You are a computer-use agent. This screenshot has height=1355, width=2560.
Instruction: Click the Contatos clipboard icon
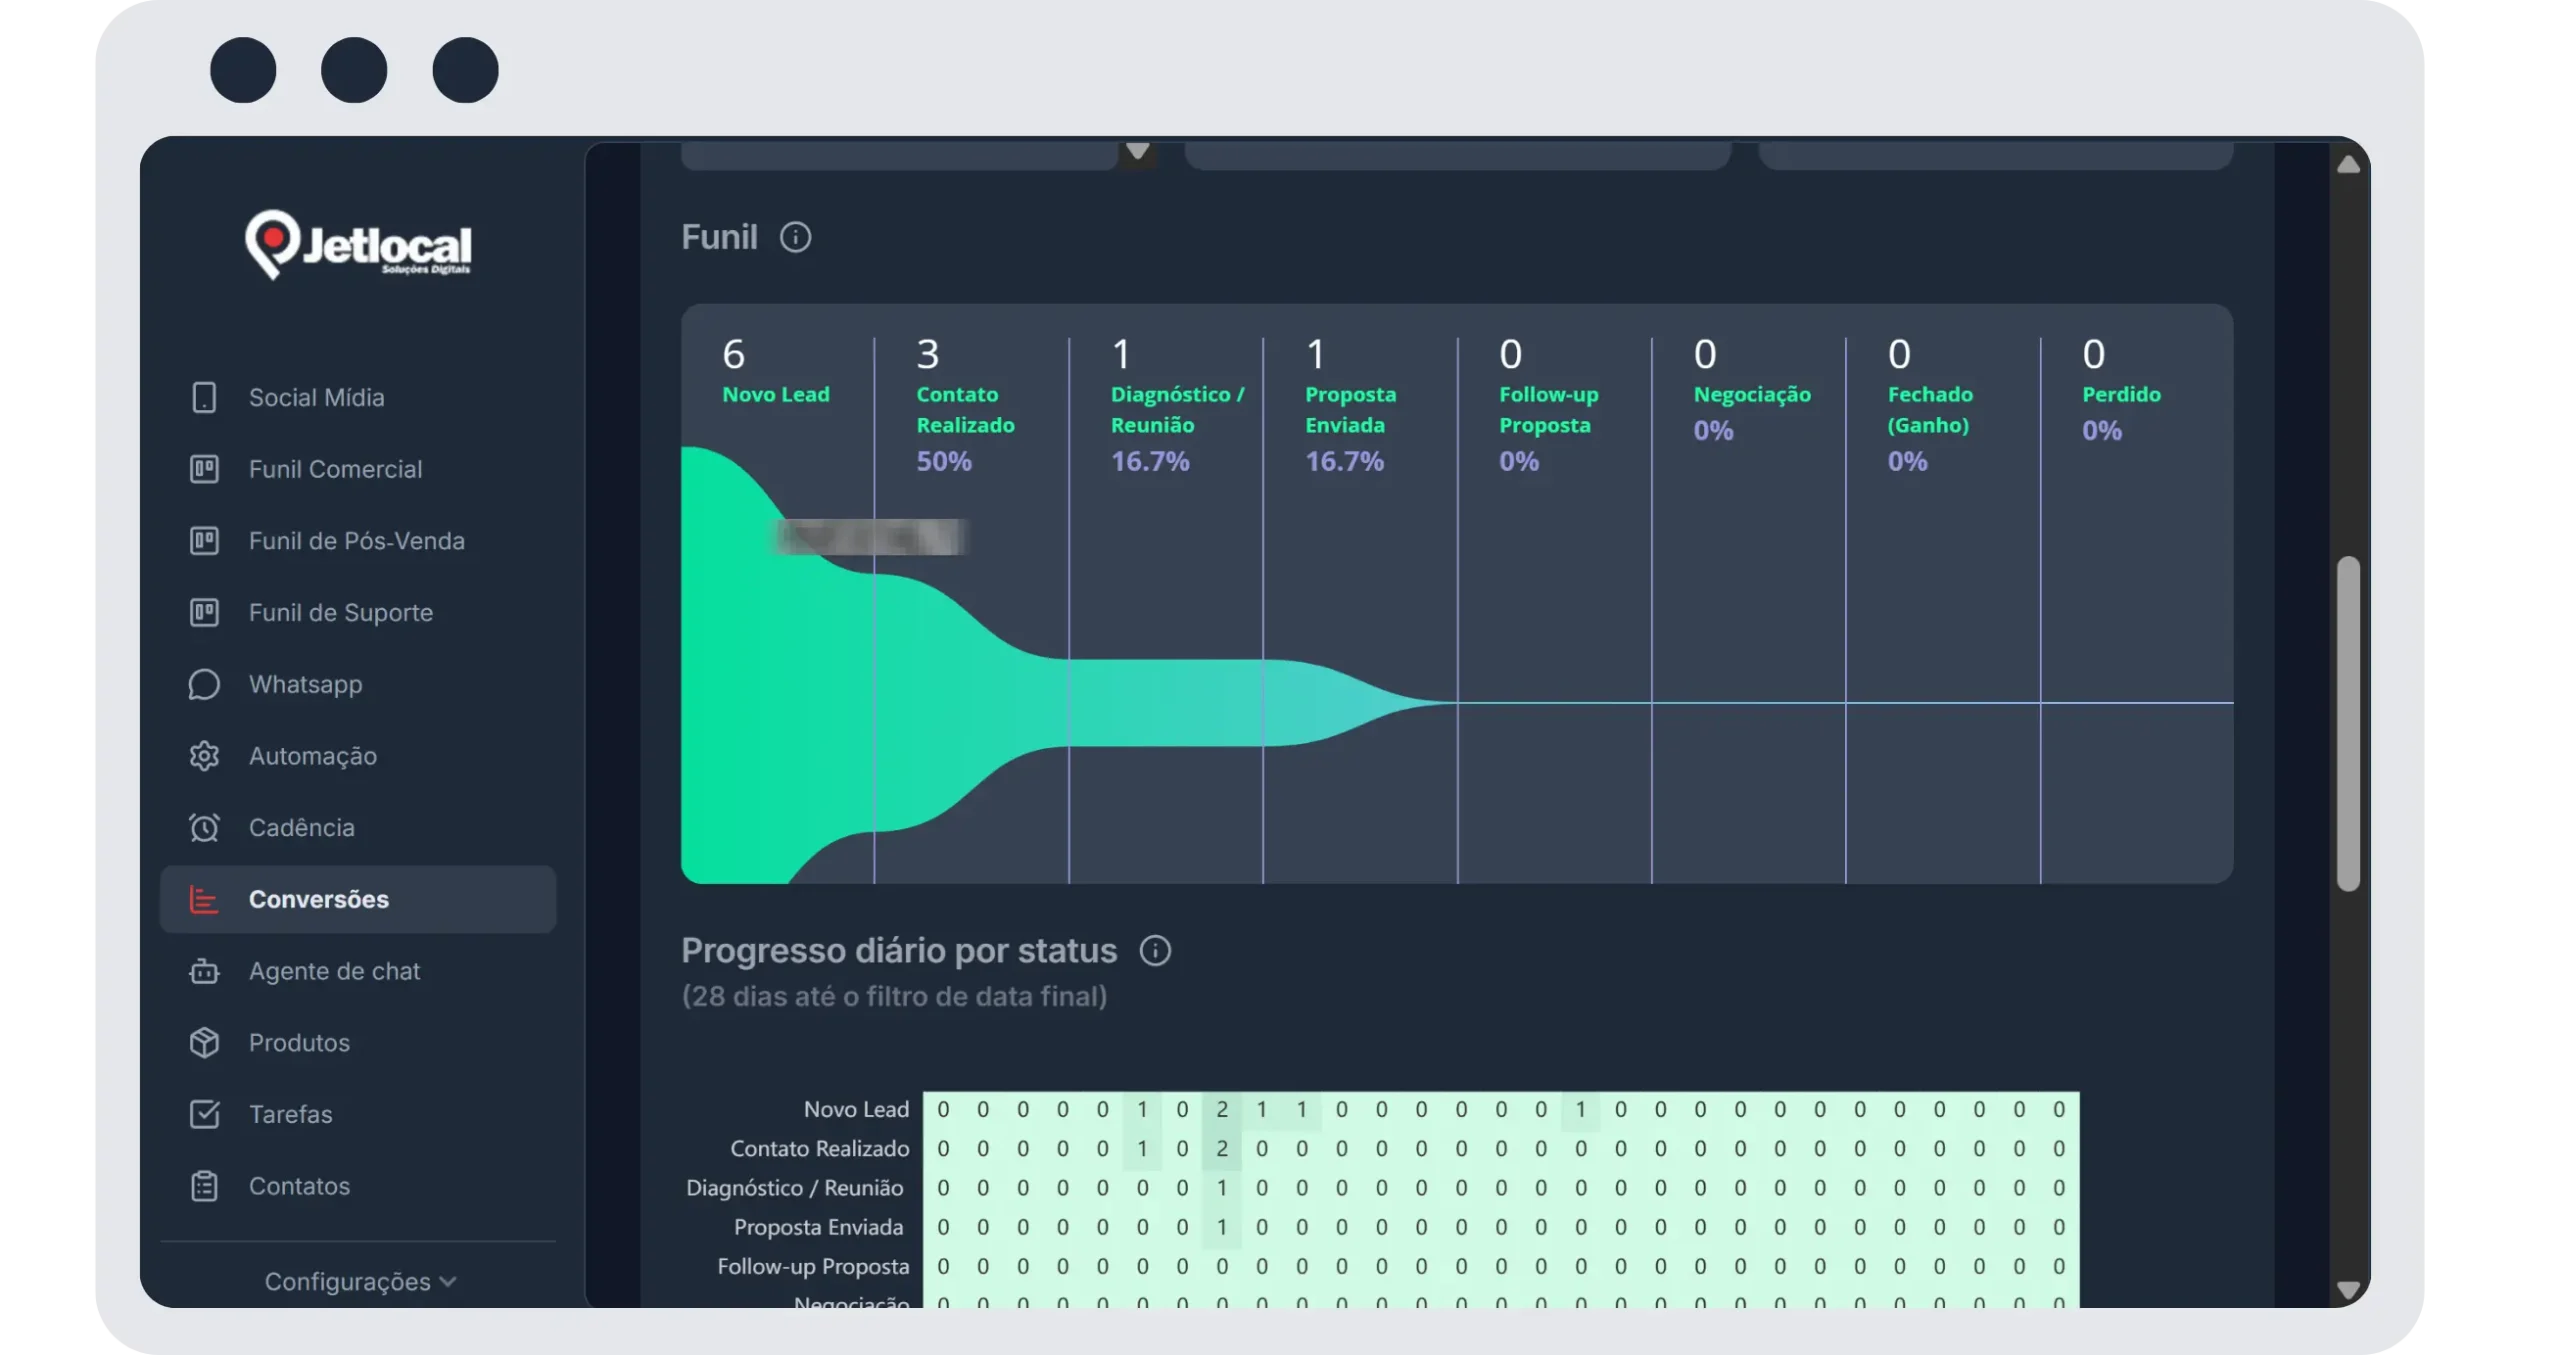tap(204, 1186)
